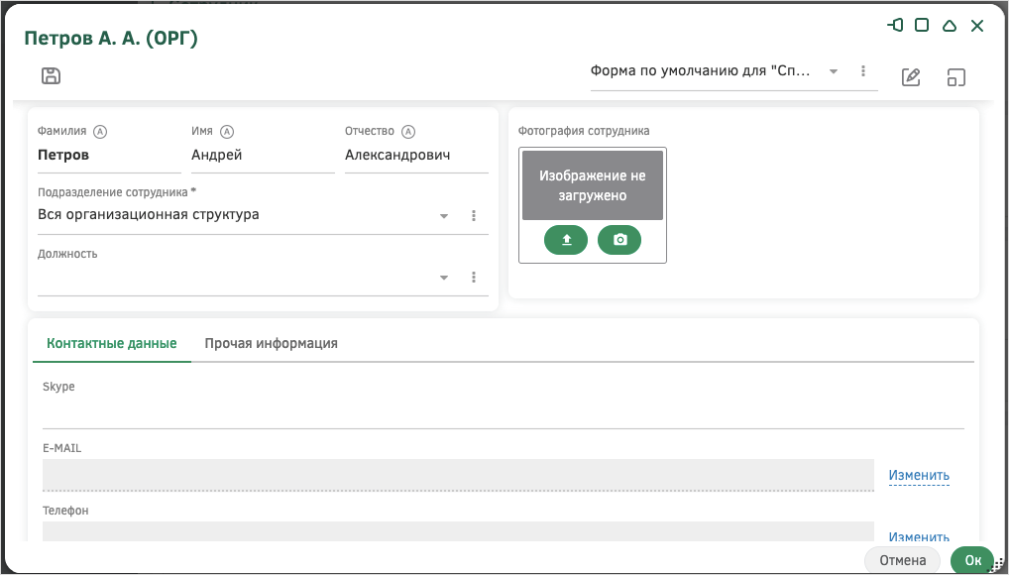Click the Изображение не загружено placeholder
The image size is (1009, 575).
[592, 185]
